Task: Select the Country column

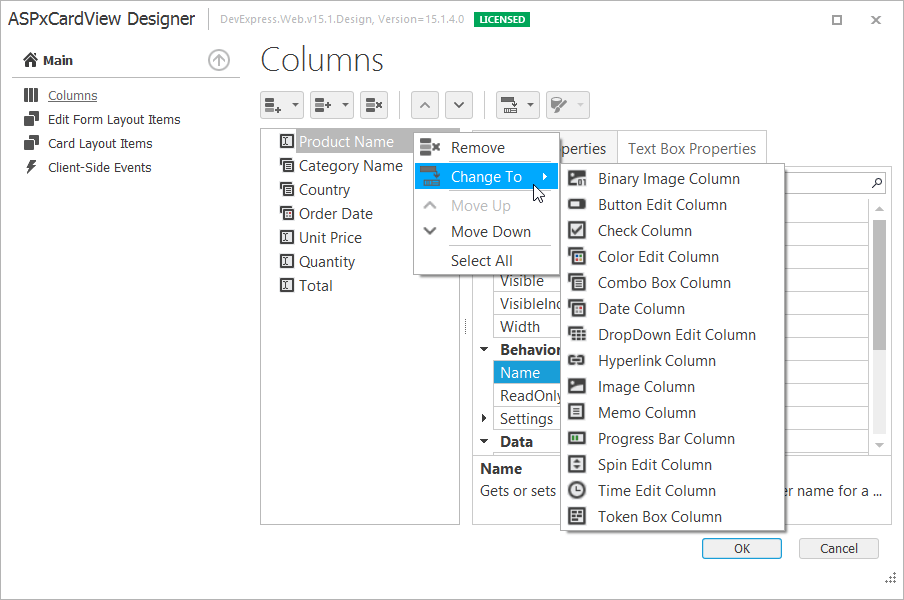Action: click(324, 190)
